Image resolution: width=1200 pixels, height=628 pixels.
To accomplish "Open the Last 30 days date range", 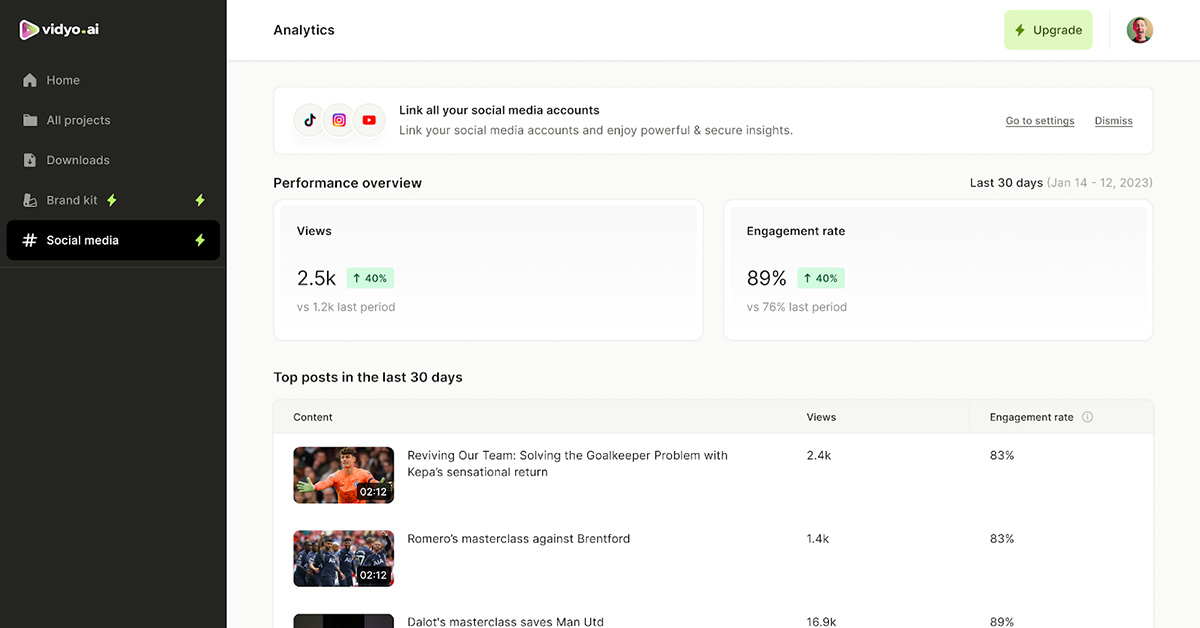I will [1060, 183].
